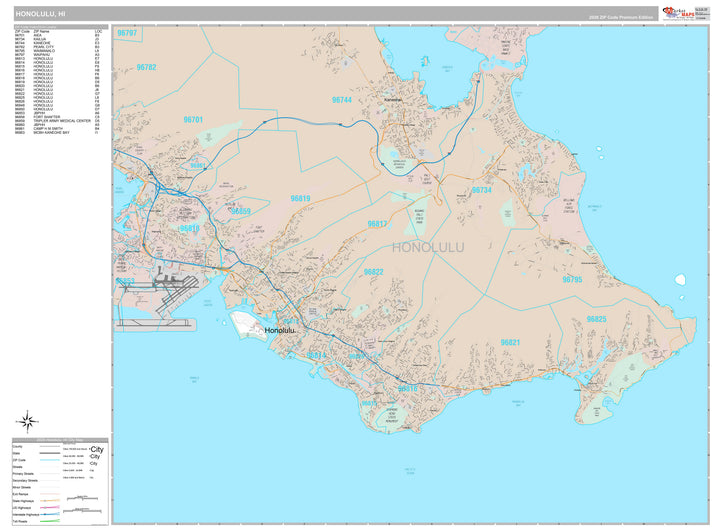The image size is (720, 532).
Task: Click the 96701 ZIP label on map
Action: click(x=193, y=120)
